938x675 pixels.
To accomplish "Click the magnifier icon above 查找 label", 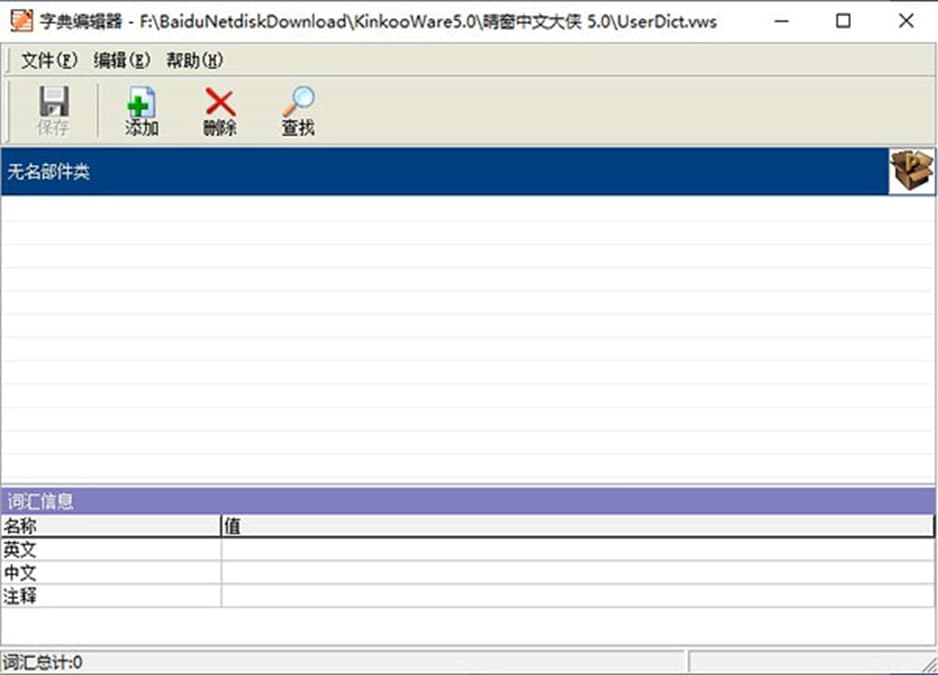I will click(296, 100).
